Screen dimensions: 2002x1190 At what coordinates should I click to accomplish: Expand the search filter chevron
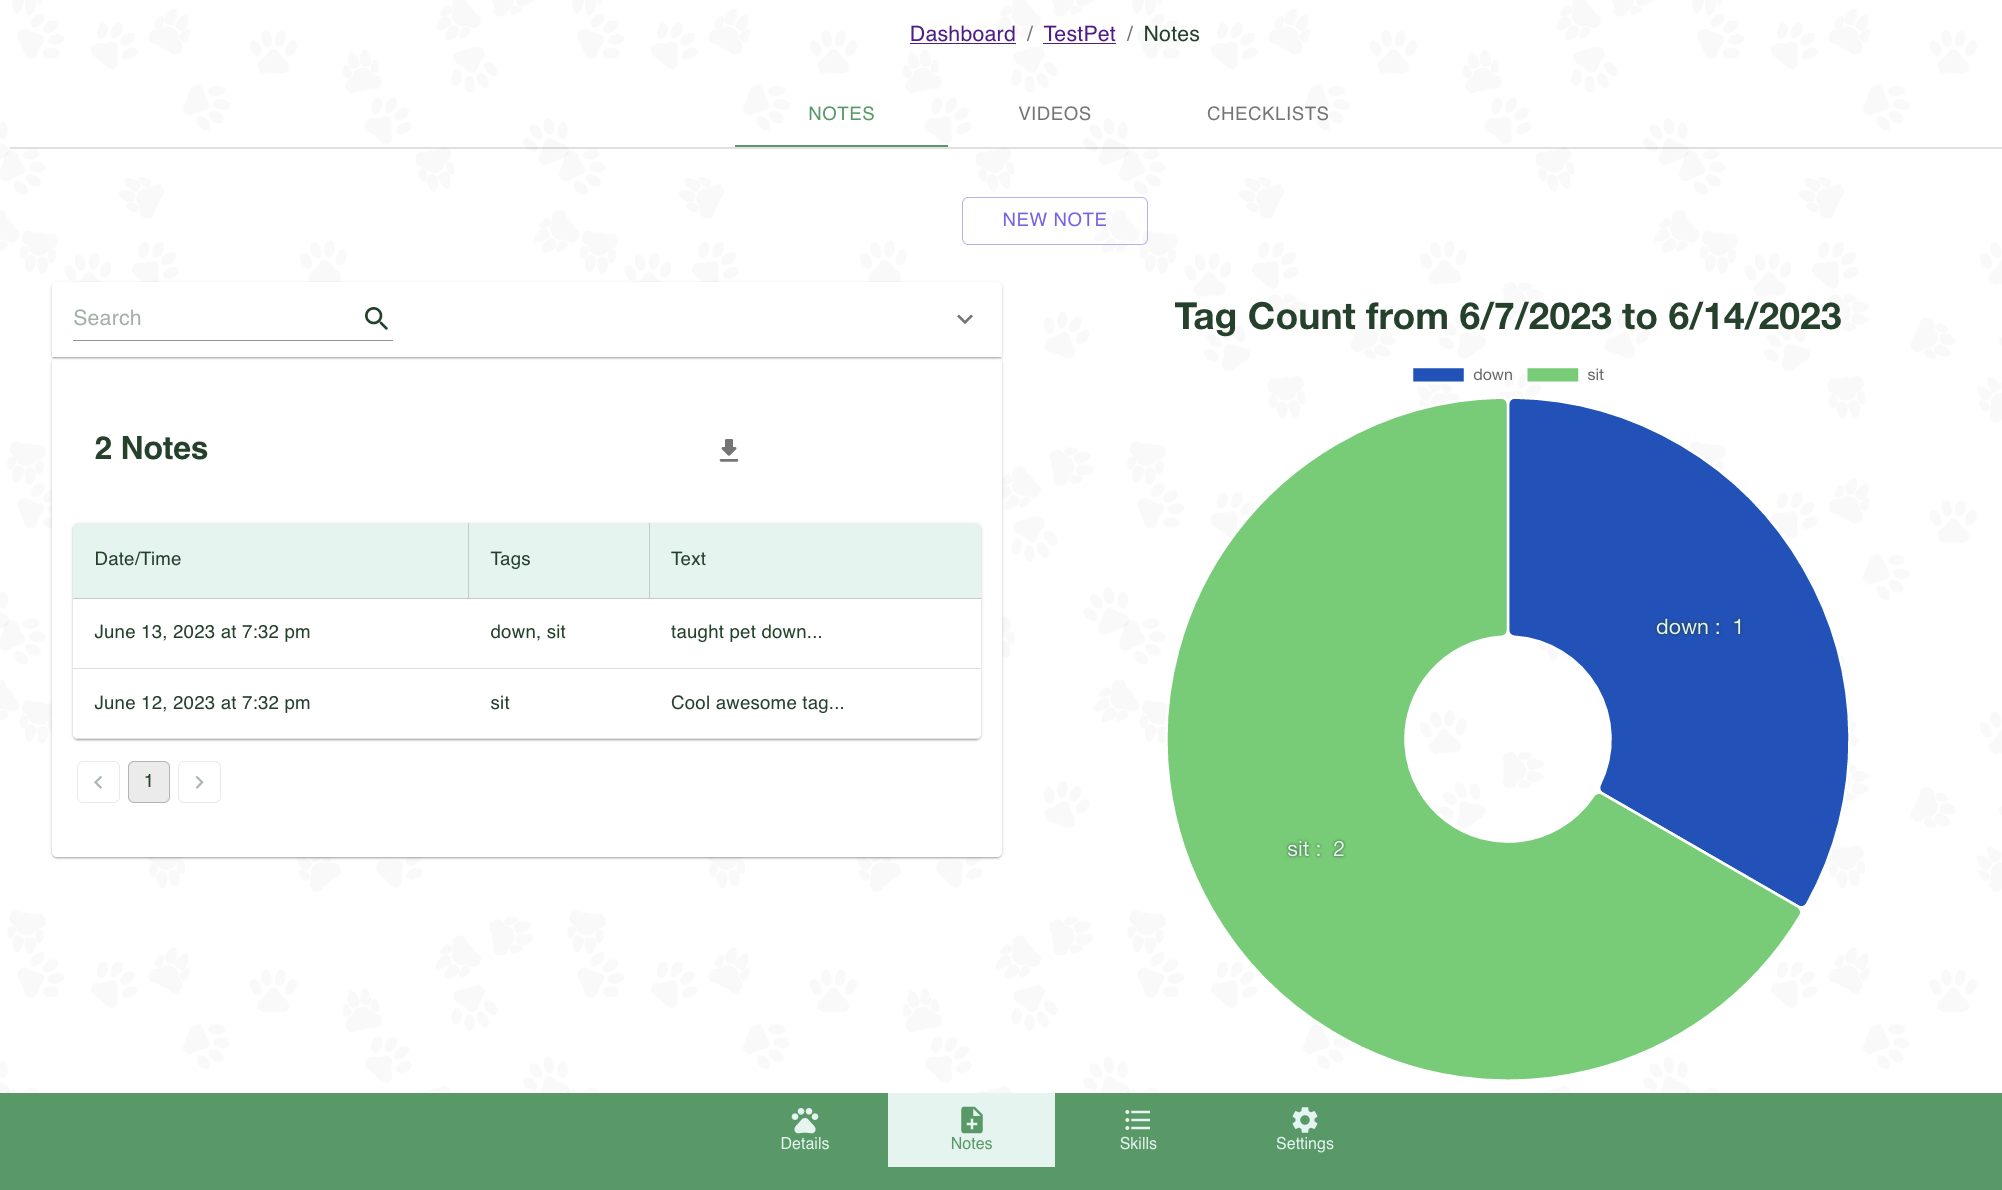[x=964, y=319]
